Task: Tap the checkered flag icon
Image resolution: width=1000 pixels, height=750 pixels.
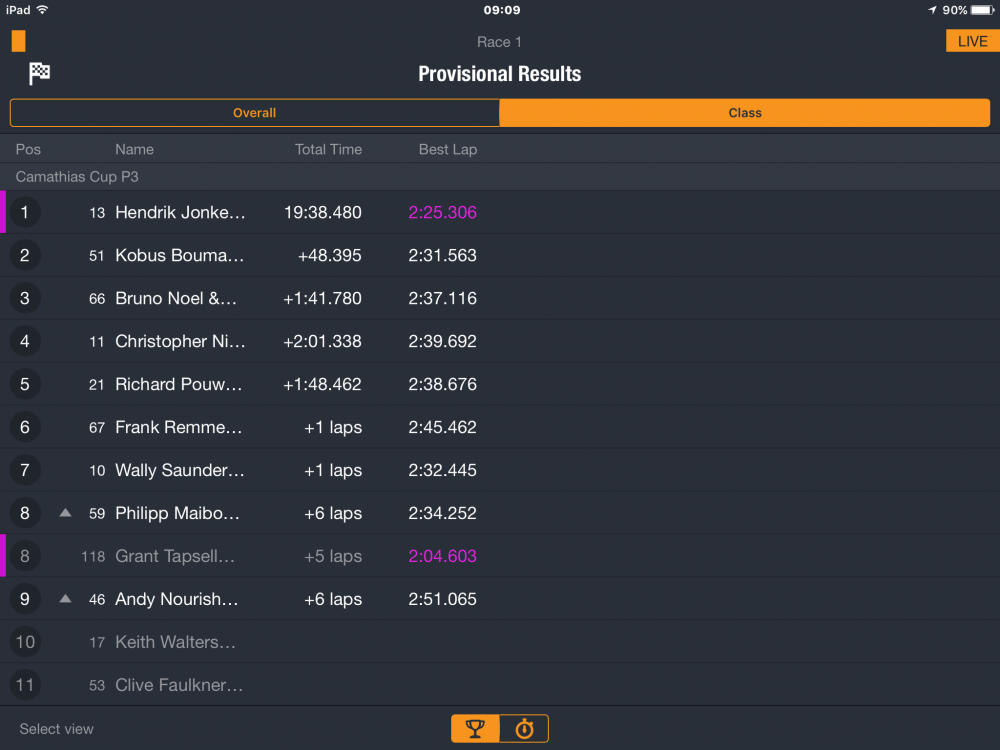Action: pyautogui.click(x=39, y=73)
